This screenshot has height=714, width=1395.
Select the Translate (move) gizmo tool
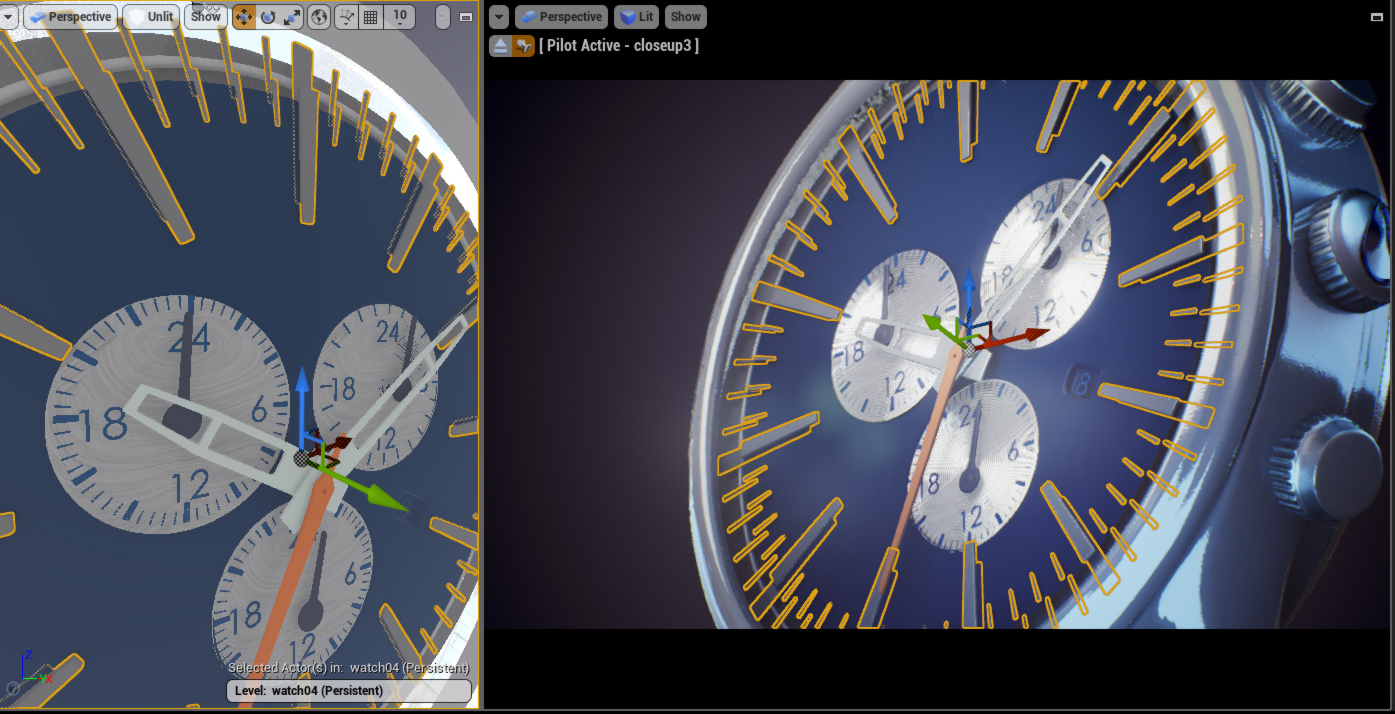click(244, 17)
